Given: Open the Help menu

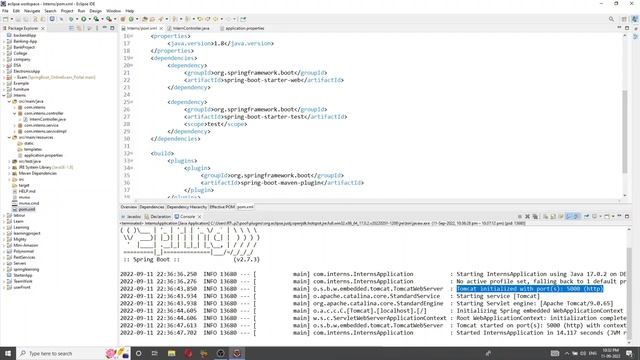Looking at the screenshot, I should coord(129,11).
